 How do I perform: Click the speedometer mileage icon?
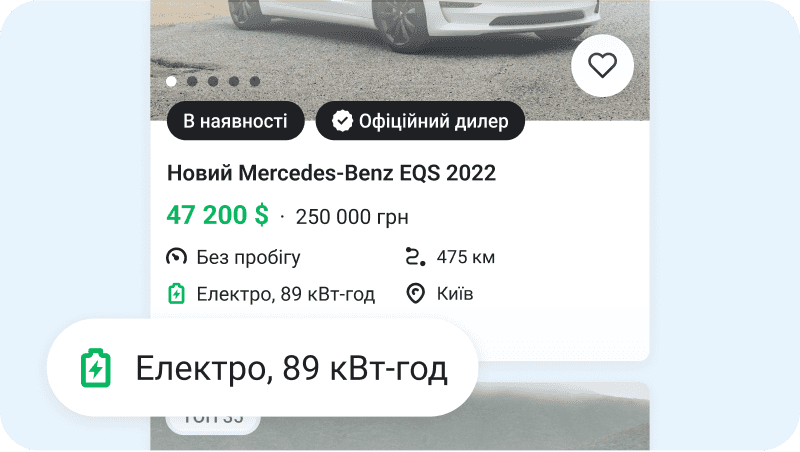pyautogui.click(x=176, y=257)
